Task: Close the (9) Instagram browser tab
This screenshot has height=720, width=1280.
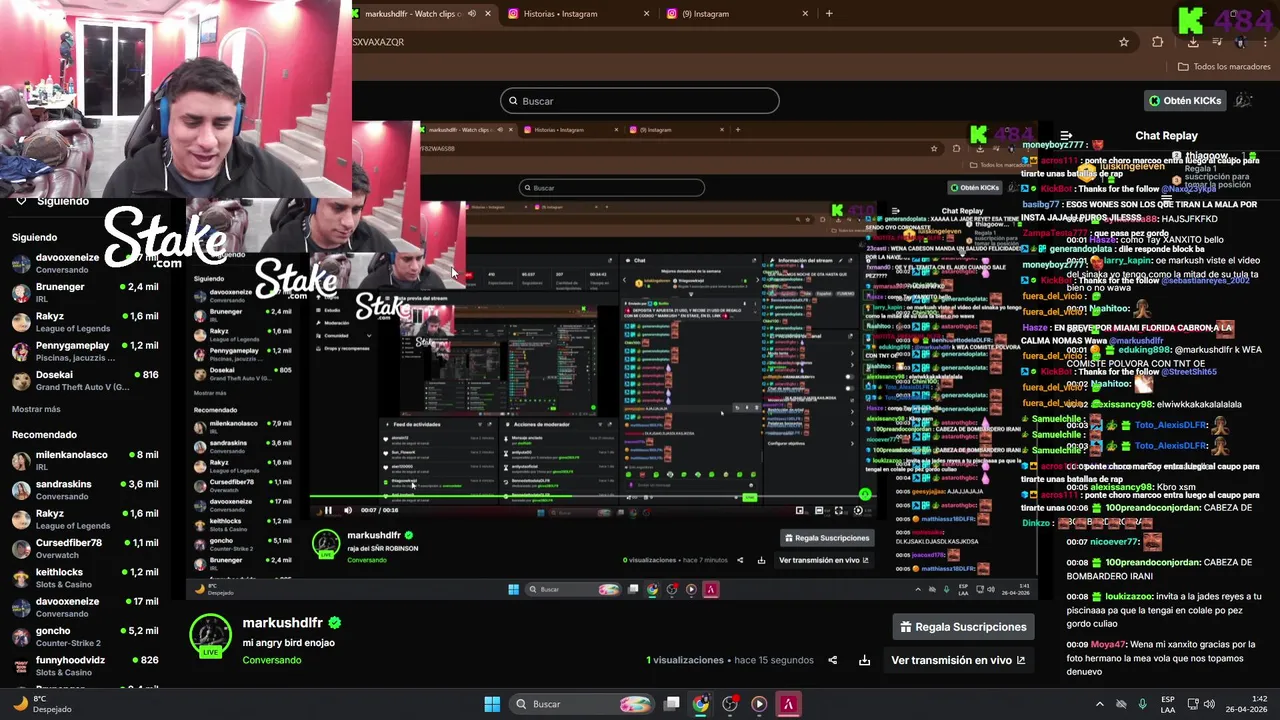Action: [805, 14]
